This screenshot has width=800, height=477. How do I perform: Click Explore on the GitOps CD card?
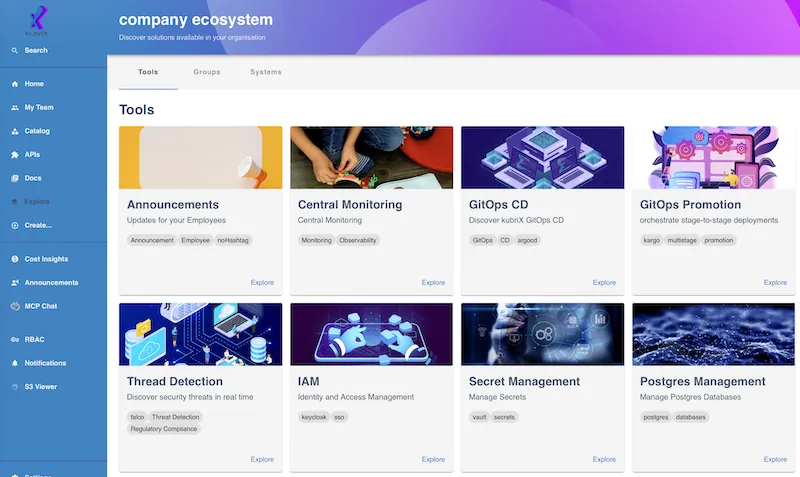tap(604, 283)
